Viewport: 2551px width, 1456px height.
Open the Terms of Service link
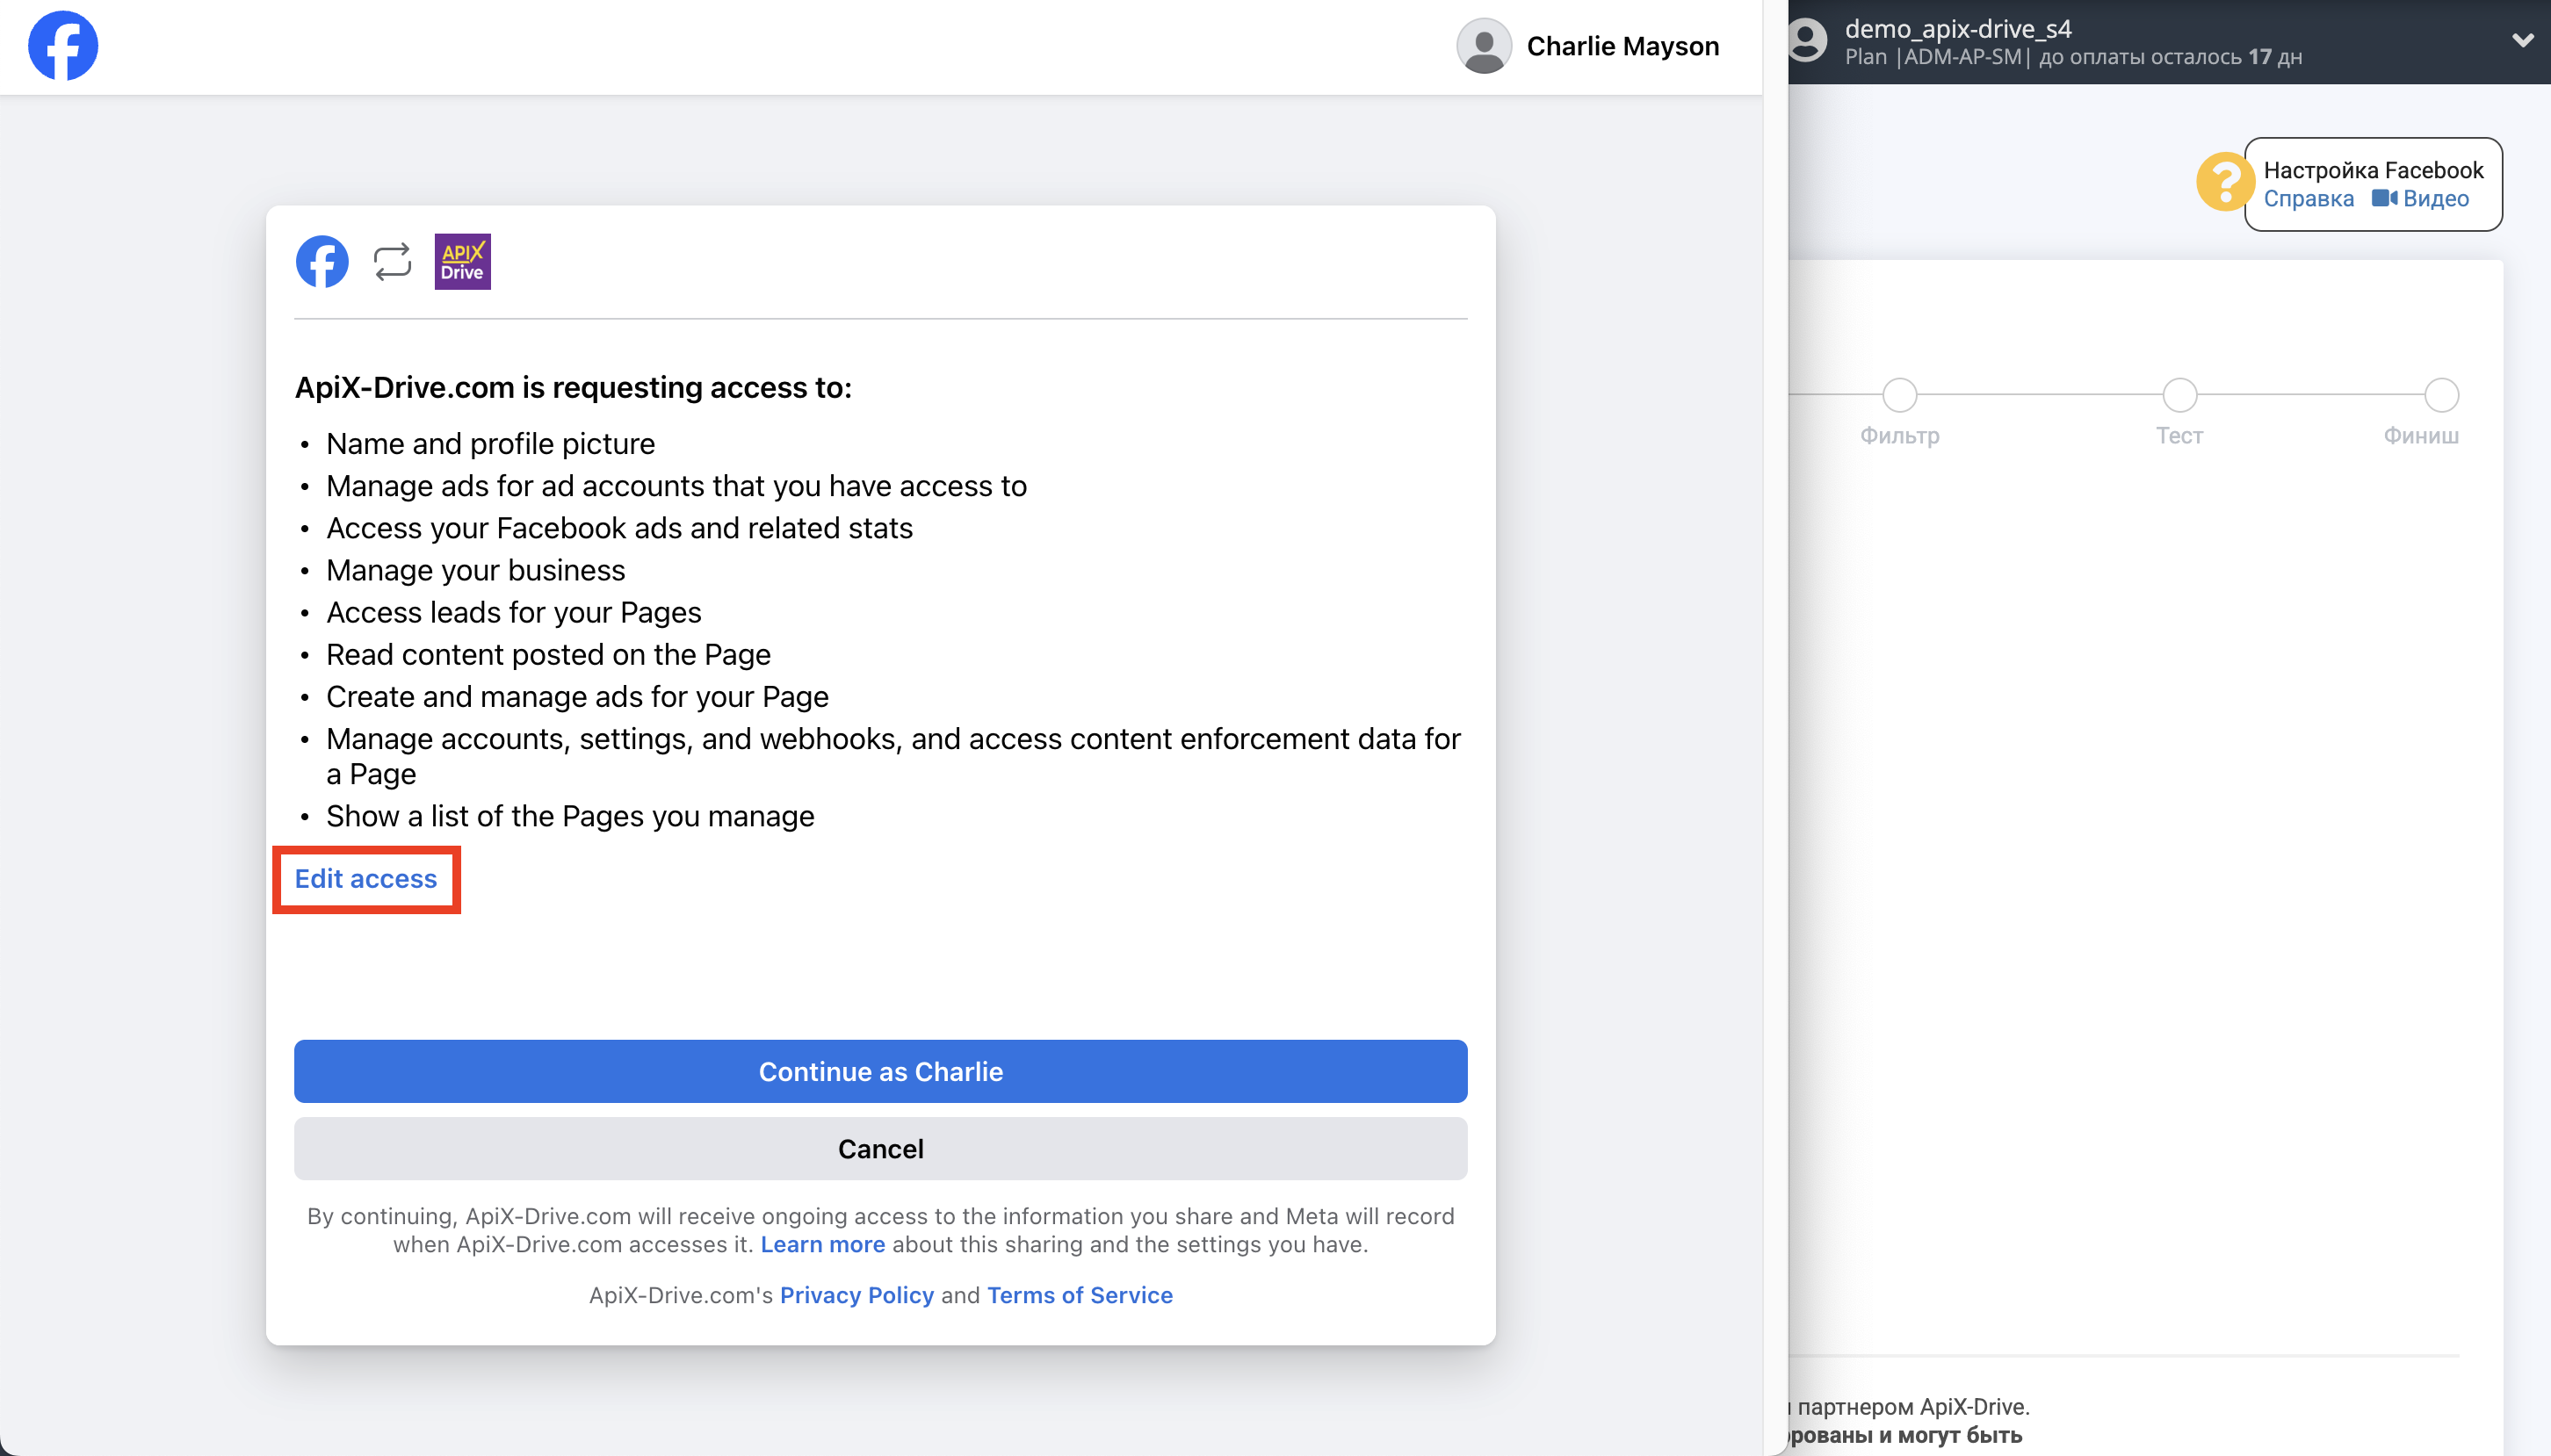[1079, 1295]
